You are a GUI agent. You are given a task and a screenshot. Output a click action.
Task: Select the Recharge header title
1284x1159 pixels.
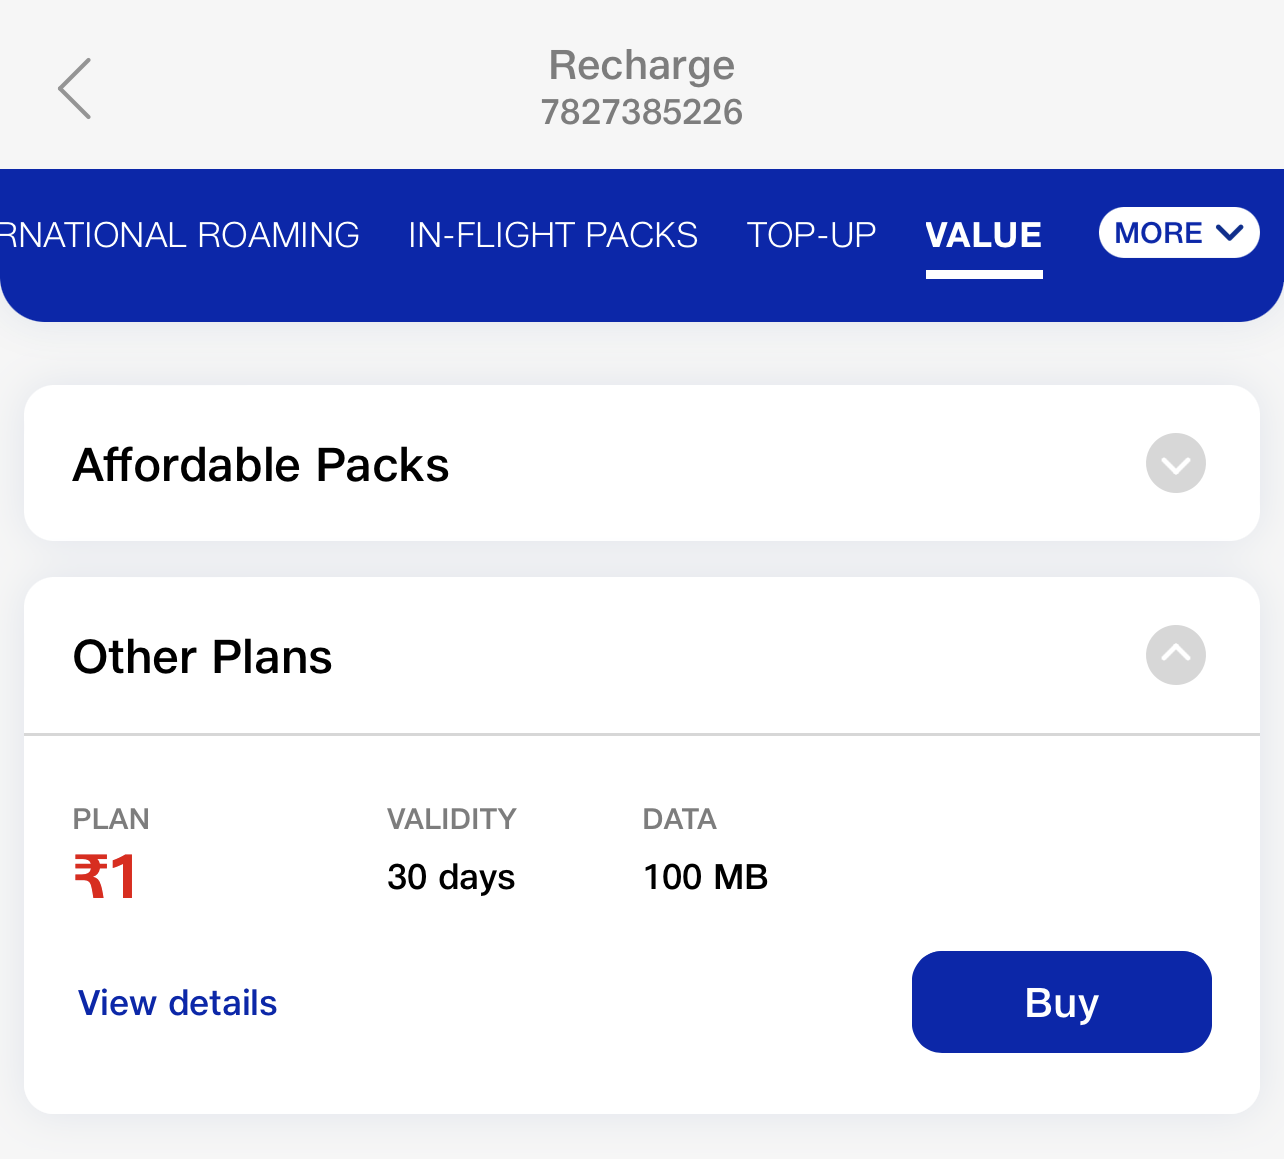pos(641,65)
